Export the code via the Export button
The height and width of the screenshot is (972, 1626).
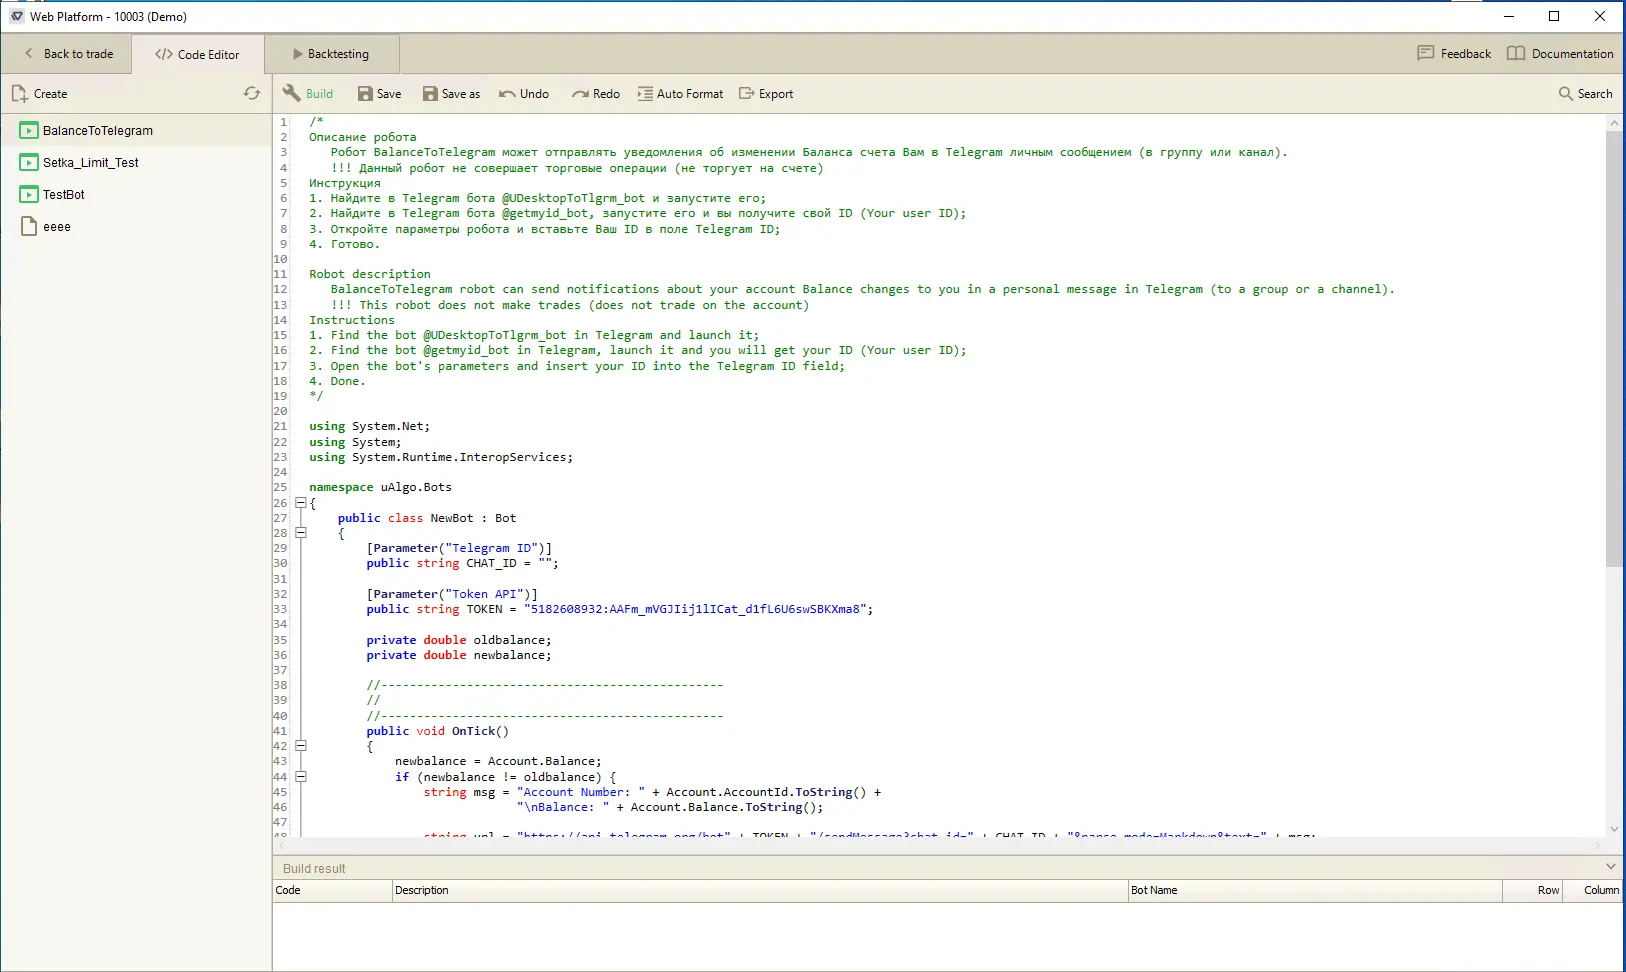click(766, 94)
